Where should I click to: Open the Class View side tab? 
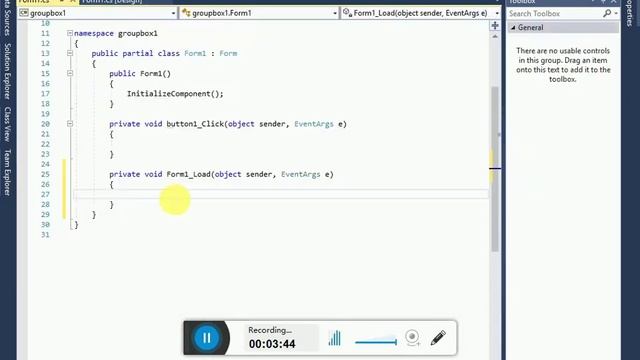(7, 124)
